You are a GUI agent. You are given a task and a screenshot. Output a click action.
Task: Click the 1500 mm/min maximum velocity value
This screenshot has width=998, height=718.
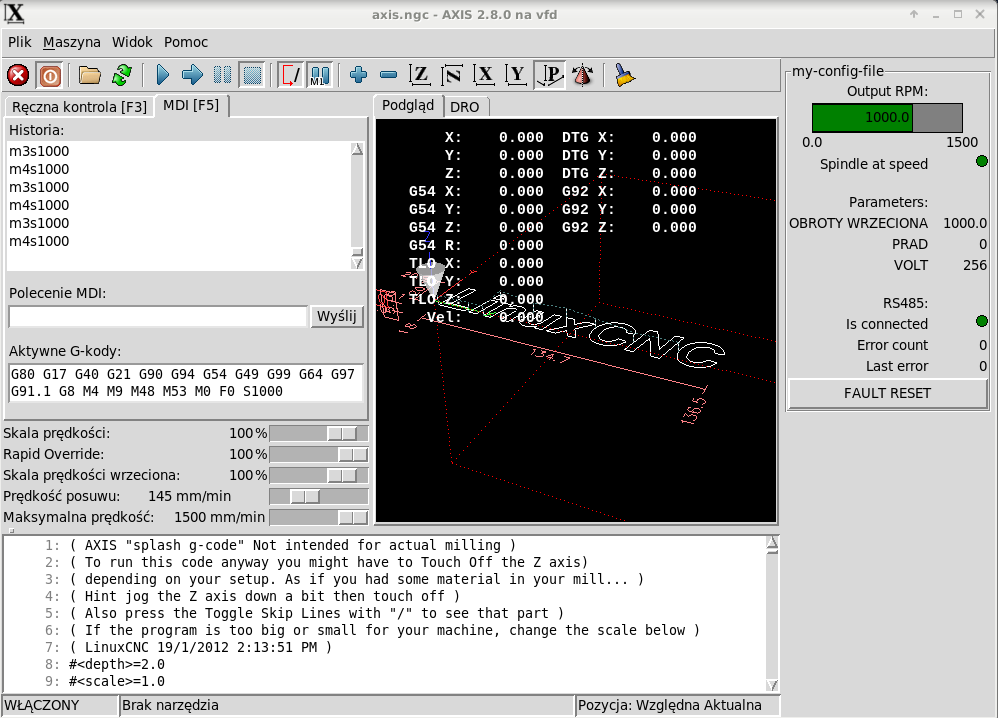tap(220, 517)
